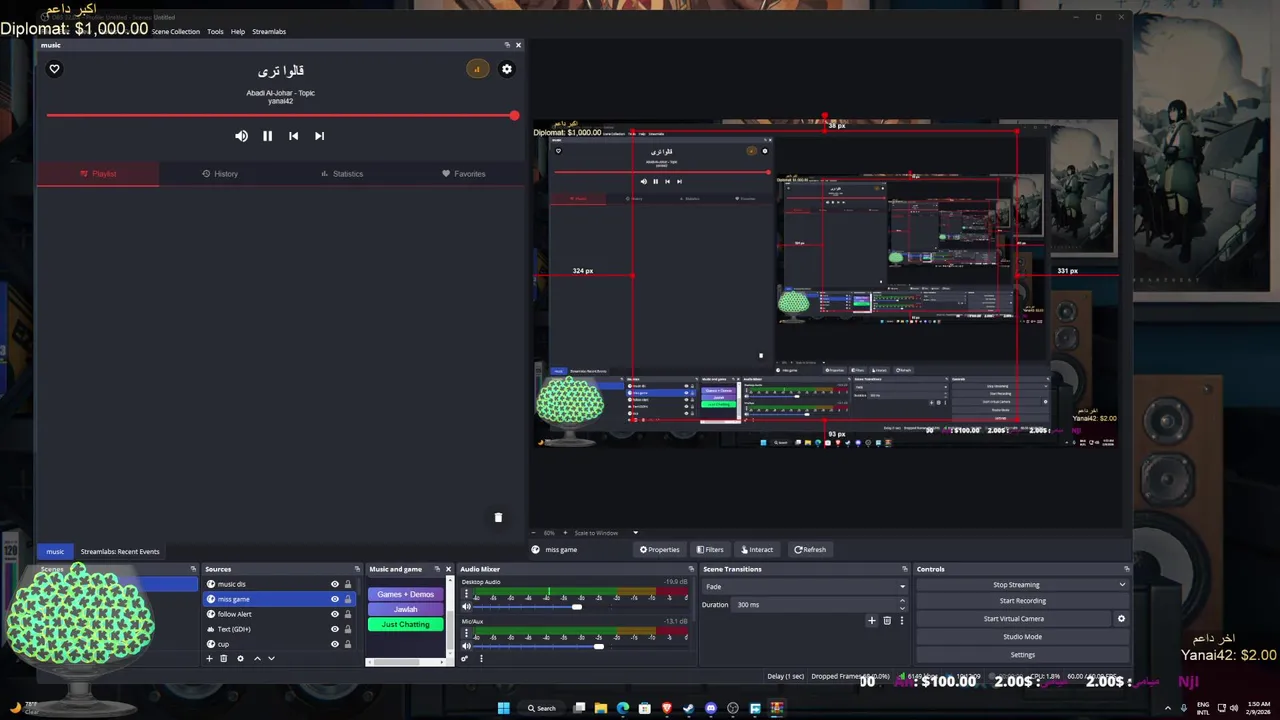The image size is (1280, 720).
Task: Select the Text (GDI+) source
Action: tap(280, 629)
